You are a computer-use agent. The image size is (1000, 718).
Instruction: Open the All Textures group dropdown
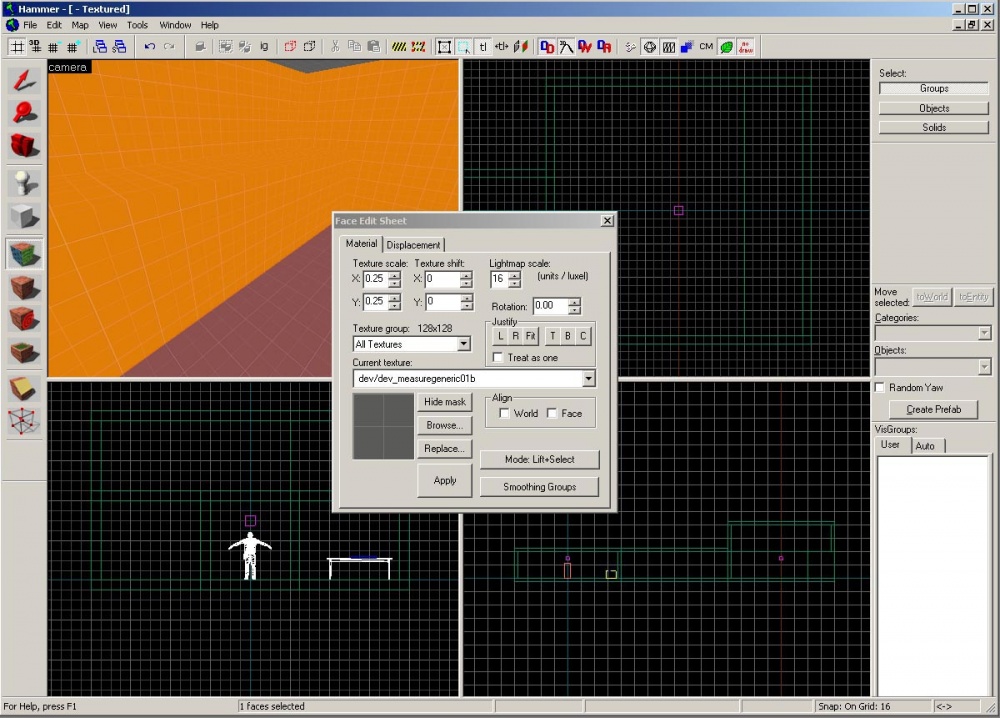click(x=463, y=344)
